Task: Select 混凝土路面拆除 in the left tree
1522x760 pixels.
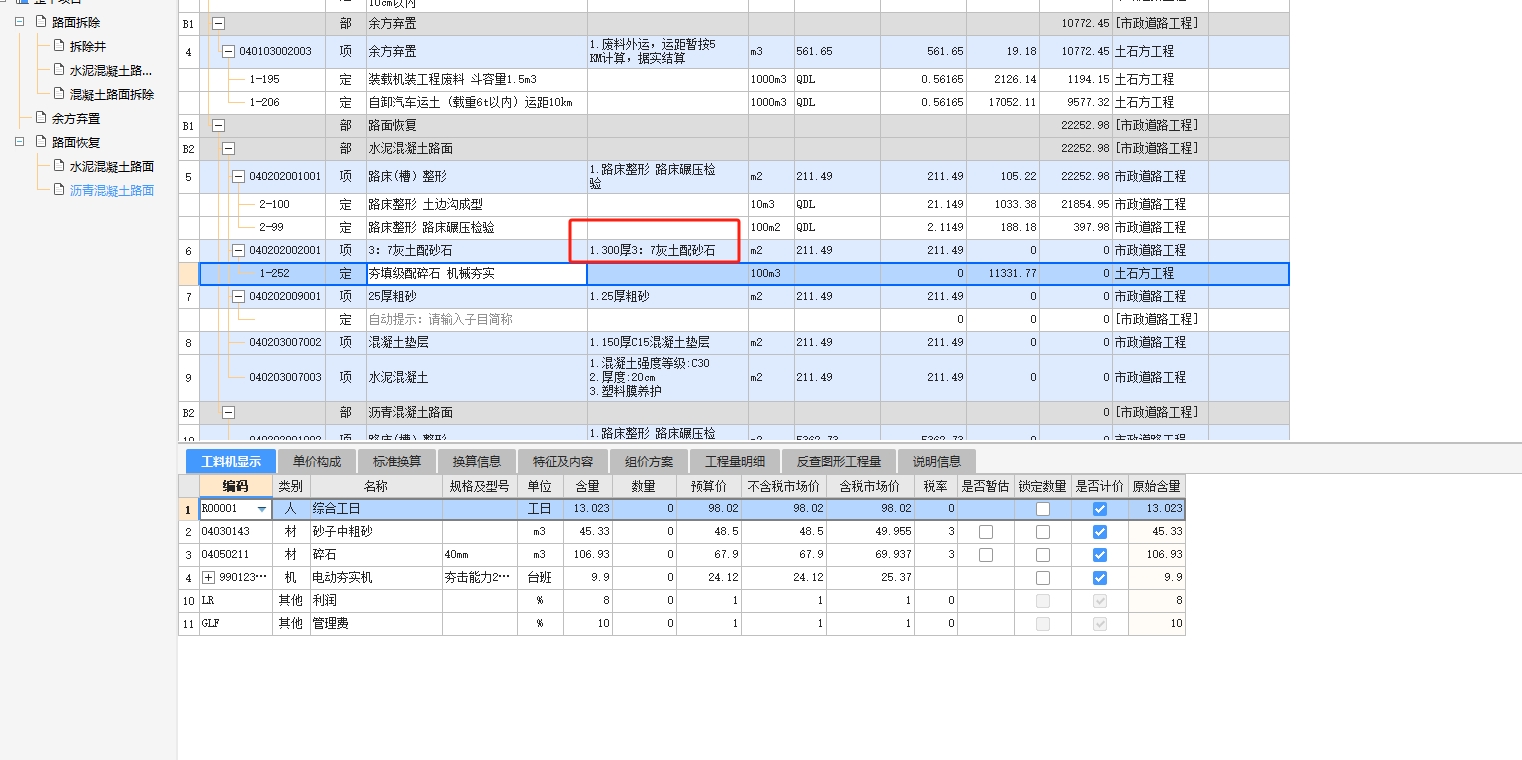Action: [112, 94]
